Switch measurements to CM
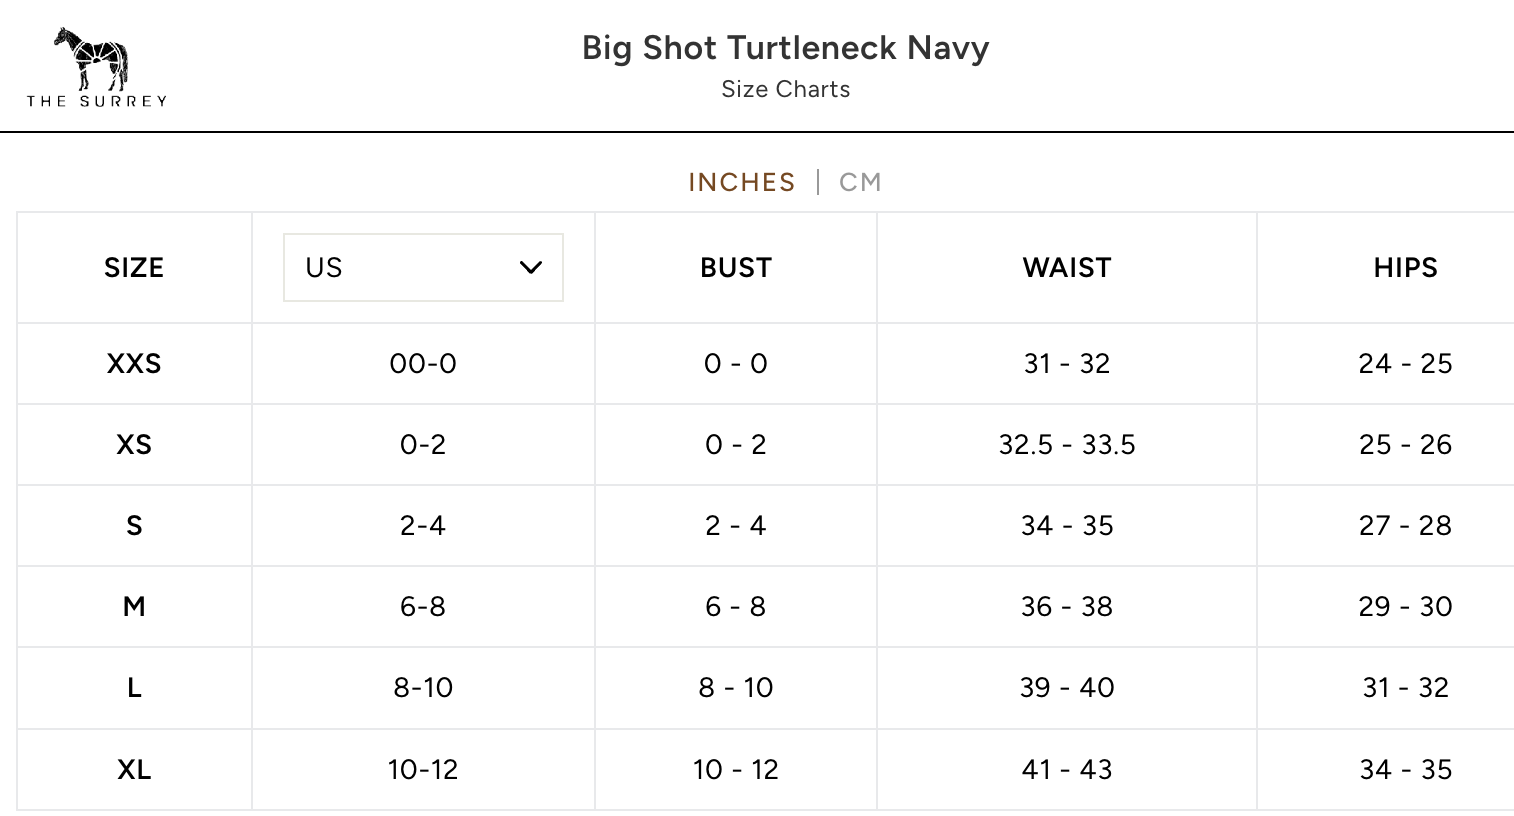 tap(860, 182)
